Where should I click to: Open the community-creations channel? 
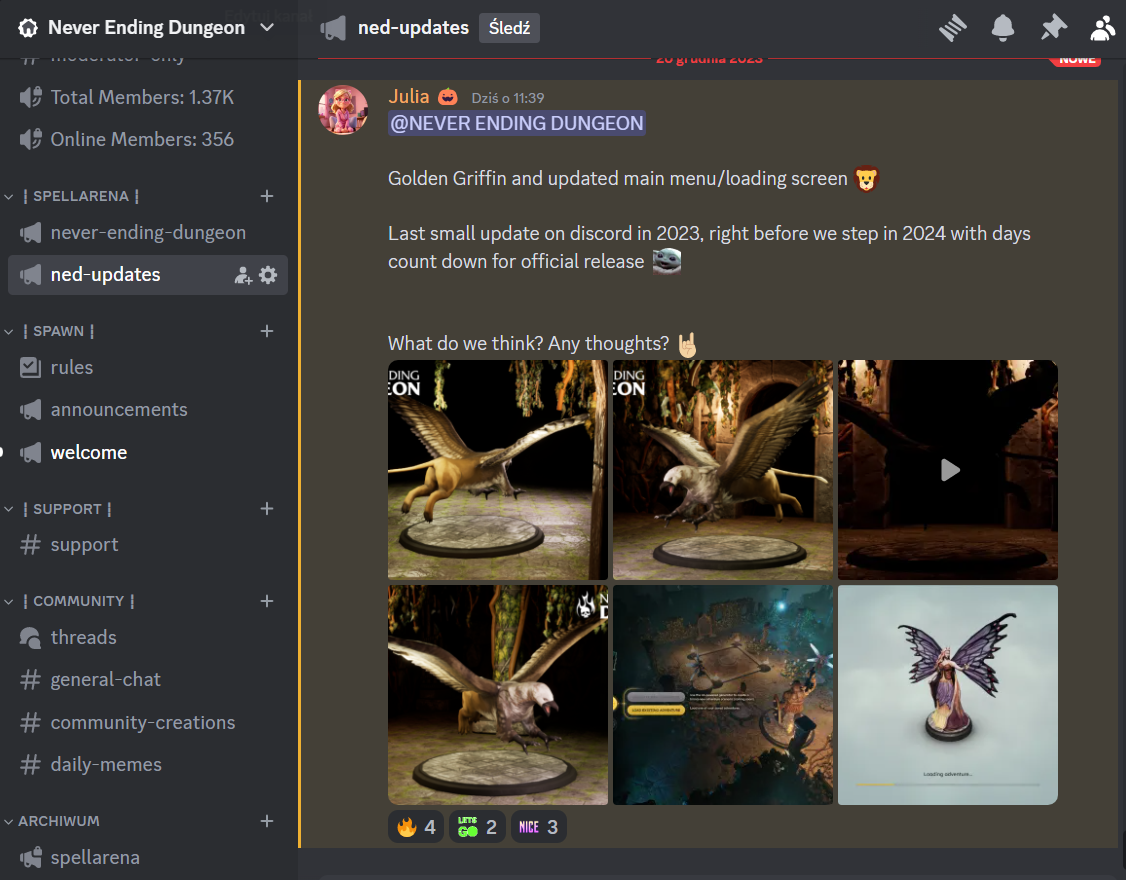(x=148, y=723)
